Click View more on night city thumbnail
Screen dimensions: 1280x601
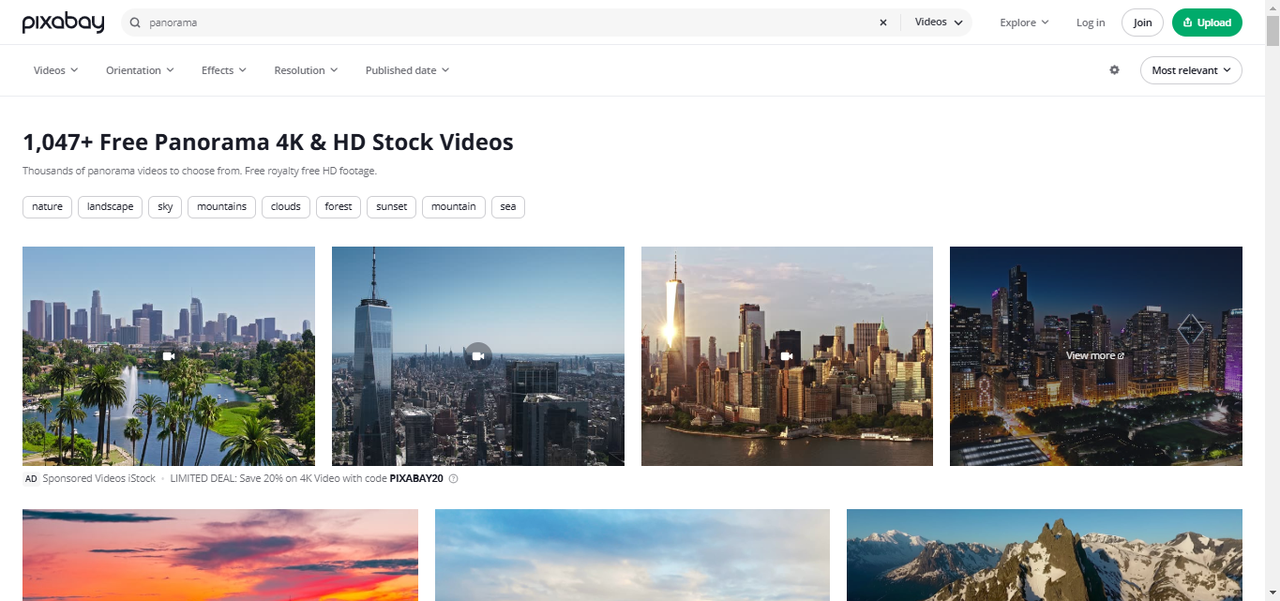point(1095,356)
